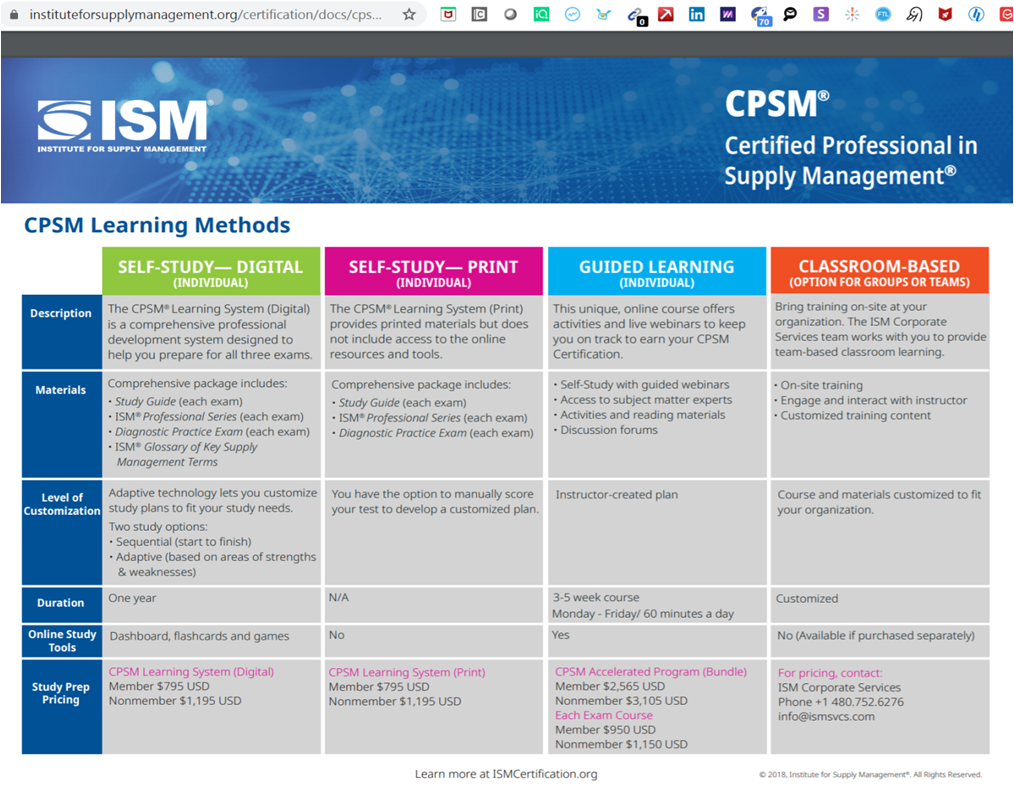Open the purple S extension
Image resolution: width=1014 pixels, height=791 pixels.
[x=821, y=14]
